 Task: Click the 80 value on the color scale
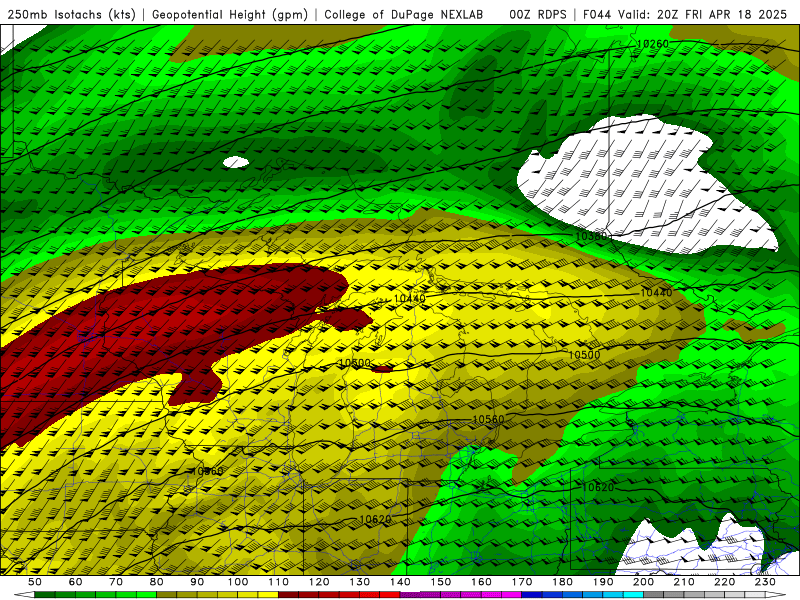[x=157, y=582]
